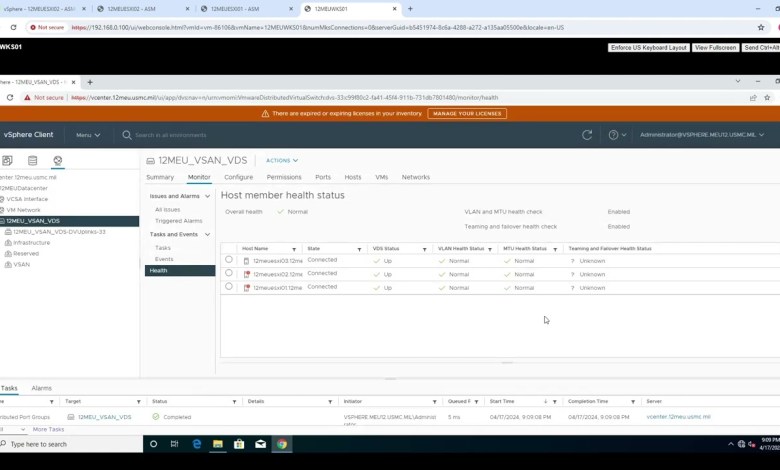Filter the Host Name column
Viewport: 780px width, 470px height.
(x=294, y=249)
